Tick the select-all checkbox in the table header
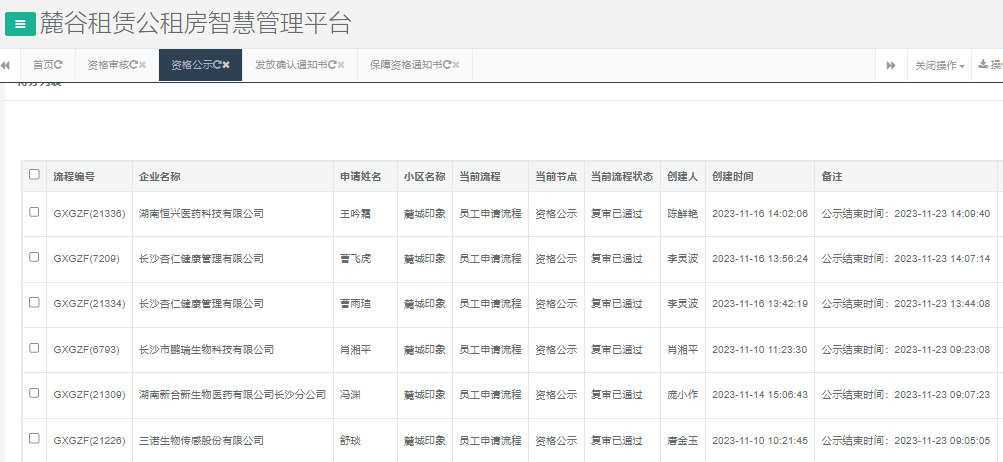 (x=34, y=174)
